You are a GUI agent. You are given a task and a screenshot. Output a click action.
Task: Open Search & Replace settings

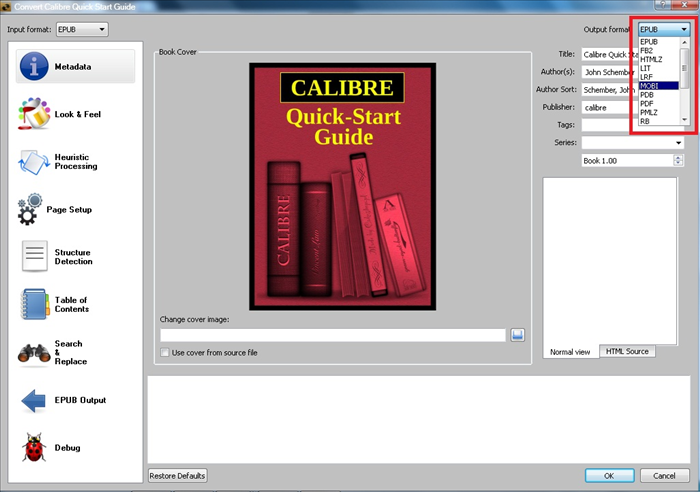coord(54,352)
